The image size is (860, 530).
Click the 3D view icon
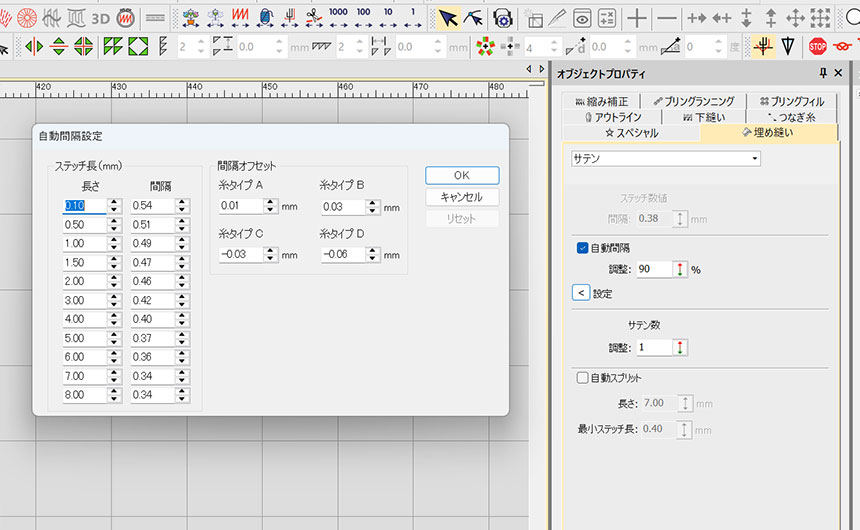(x=100, y=18)
